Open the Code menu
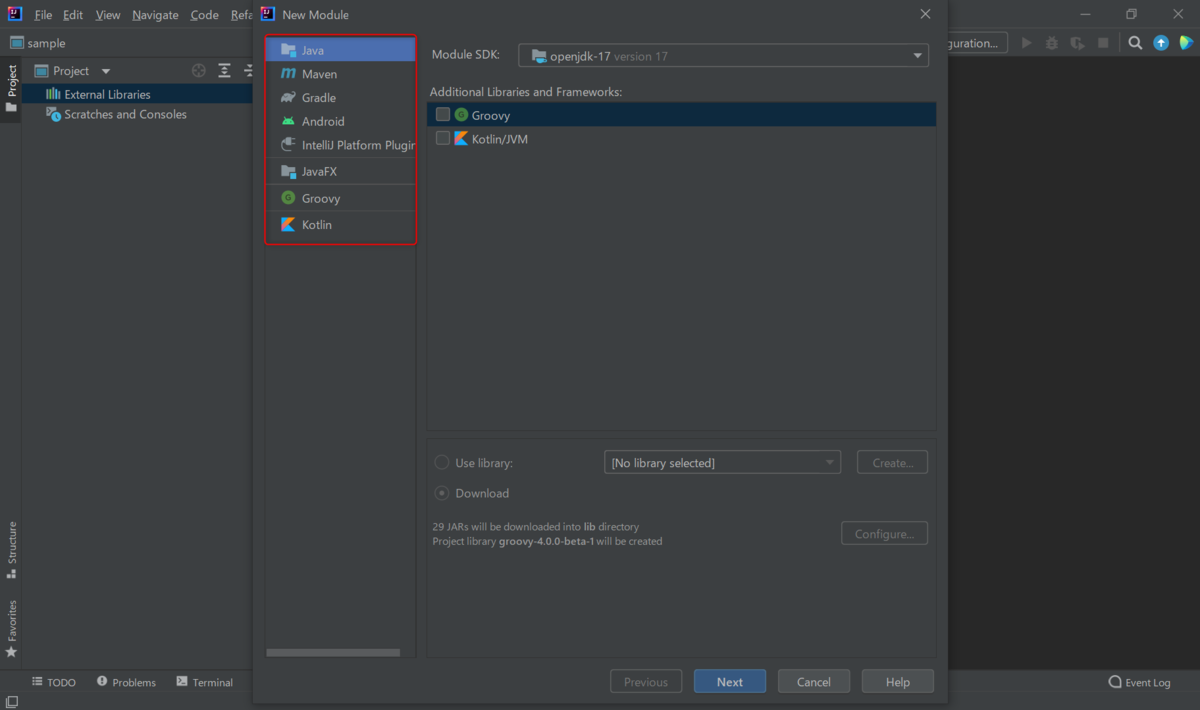1200x710 pixels. point(204,15)
